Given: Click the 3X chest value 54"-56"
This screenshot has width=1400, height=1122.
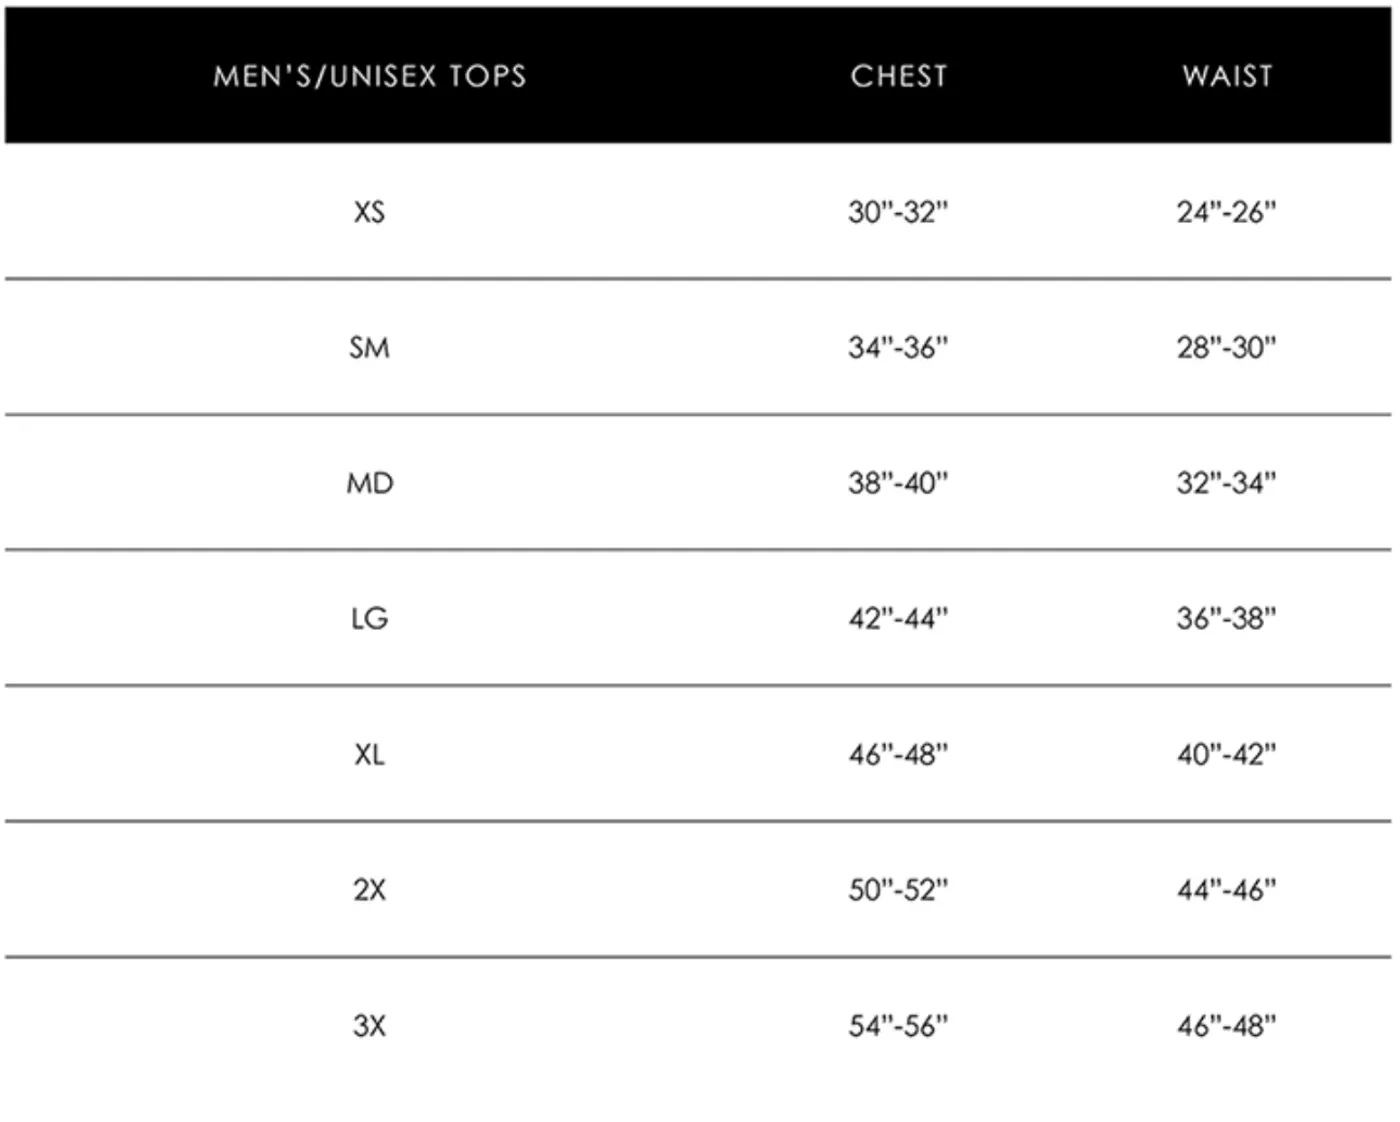Looking at the screenshot, I should 898,1026.
